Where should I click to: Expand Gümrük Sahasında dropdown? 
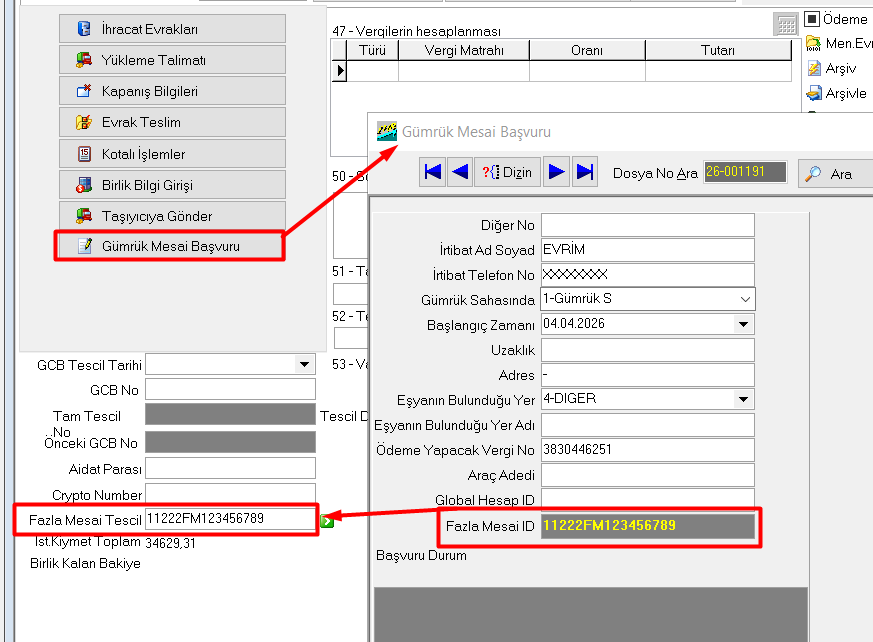745,299
